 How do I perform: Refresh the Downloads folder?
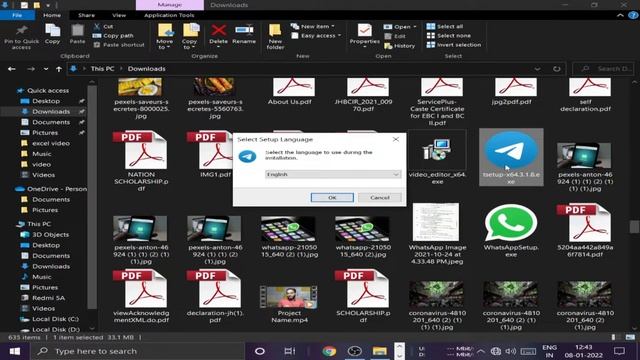point(556,69)
